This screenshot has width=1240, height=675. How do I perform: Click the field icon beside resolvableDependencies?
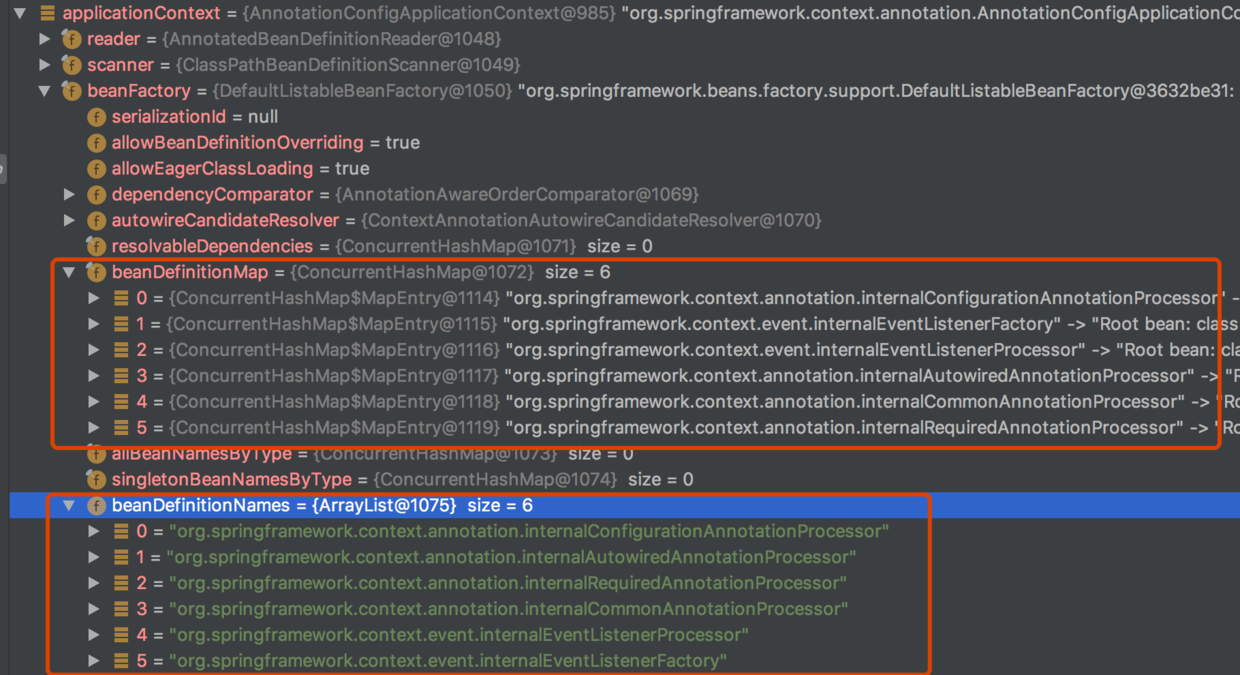coord(96,246)
